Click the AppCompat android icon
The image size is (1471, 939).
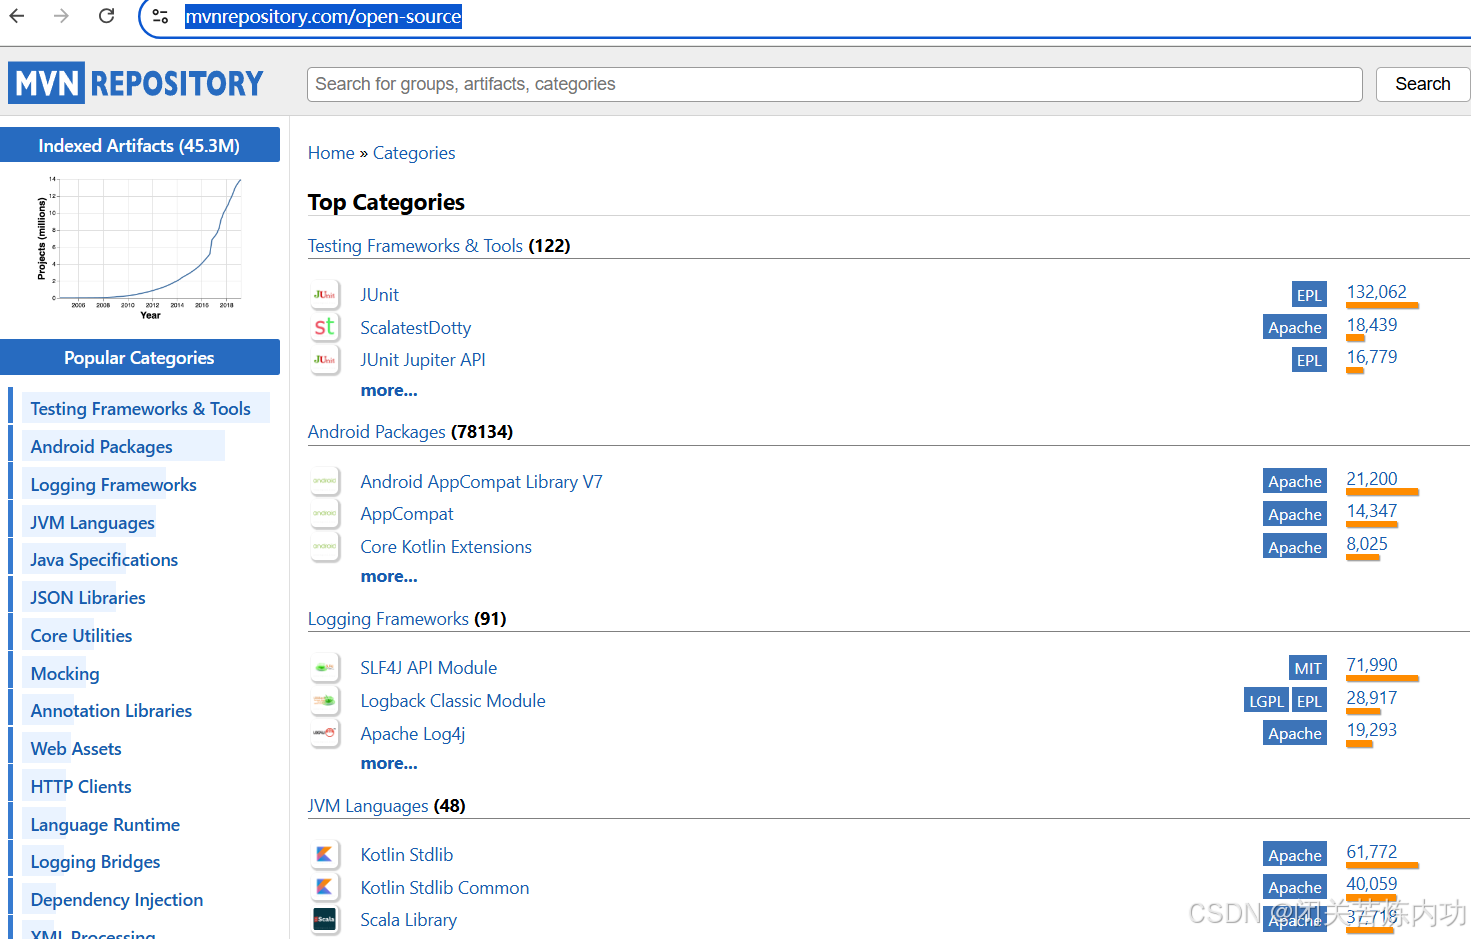325,514
